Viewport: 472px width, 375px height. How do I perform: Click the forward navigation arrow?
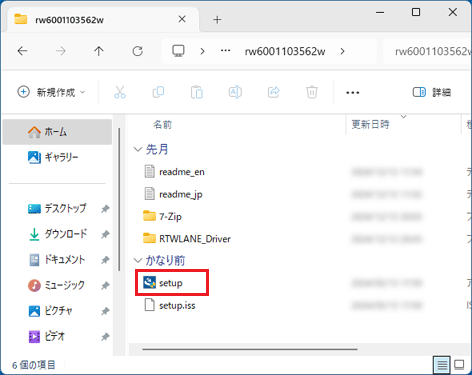tap(61, 51)
